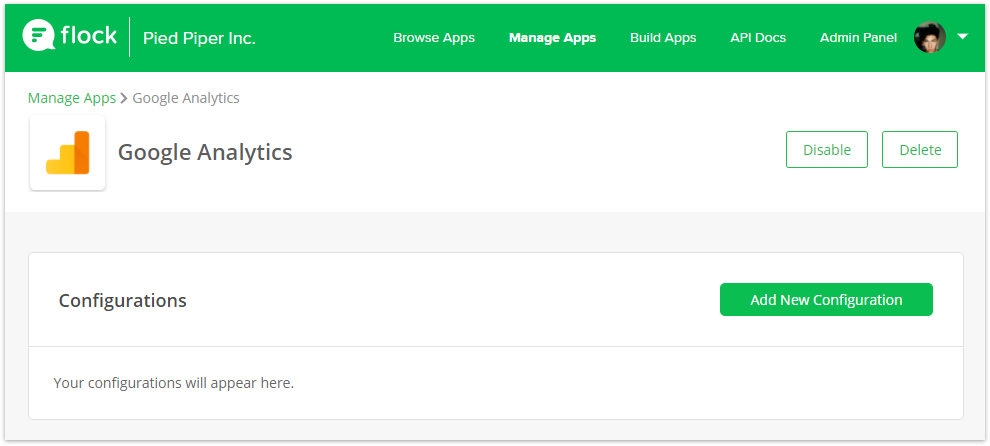Click the empty configurations placeholder text
Image resolution: width=990 pixels, height=446 pixels.
coord(174,383)
